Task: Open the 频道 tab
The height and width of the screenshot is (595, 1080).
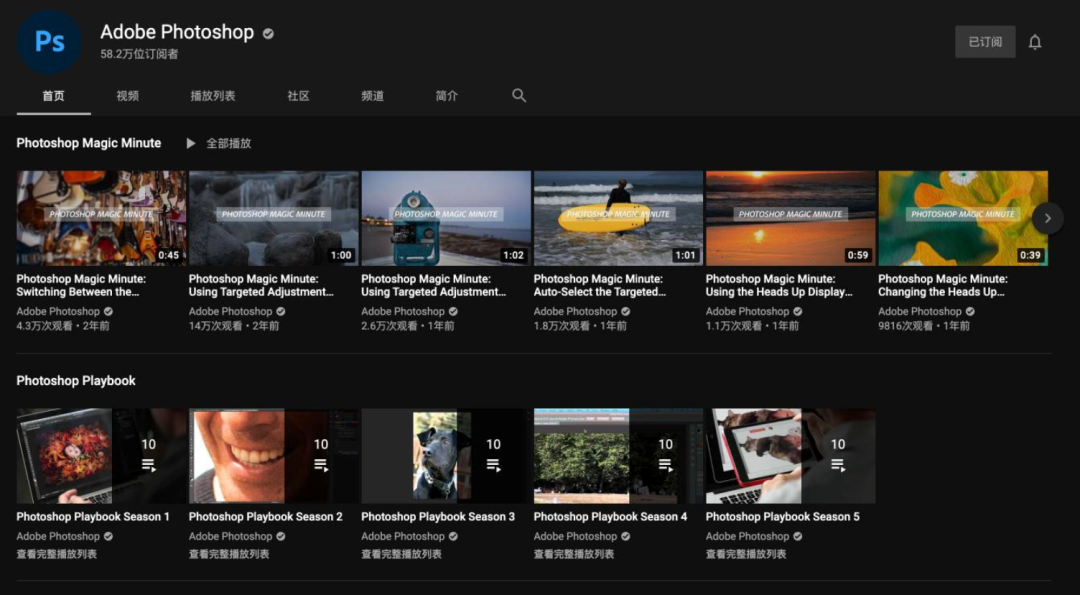Action: point(373,96)
